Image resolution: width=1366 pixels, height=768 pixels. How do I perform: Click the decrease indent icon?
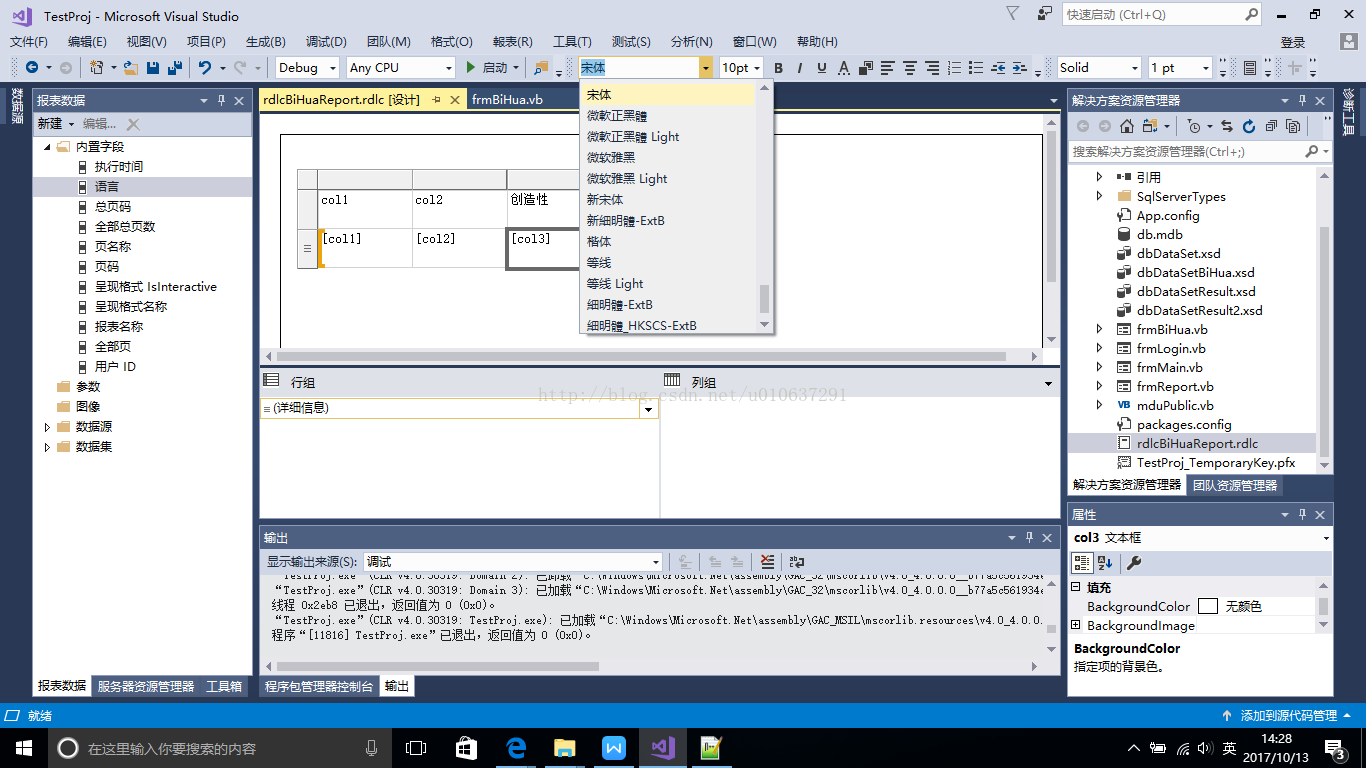998,68
